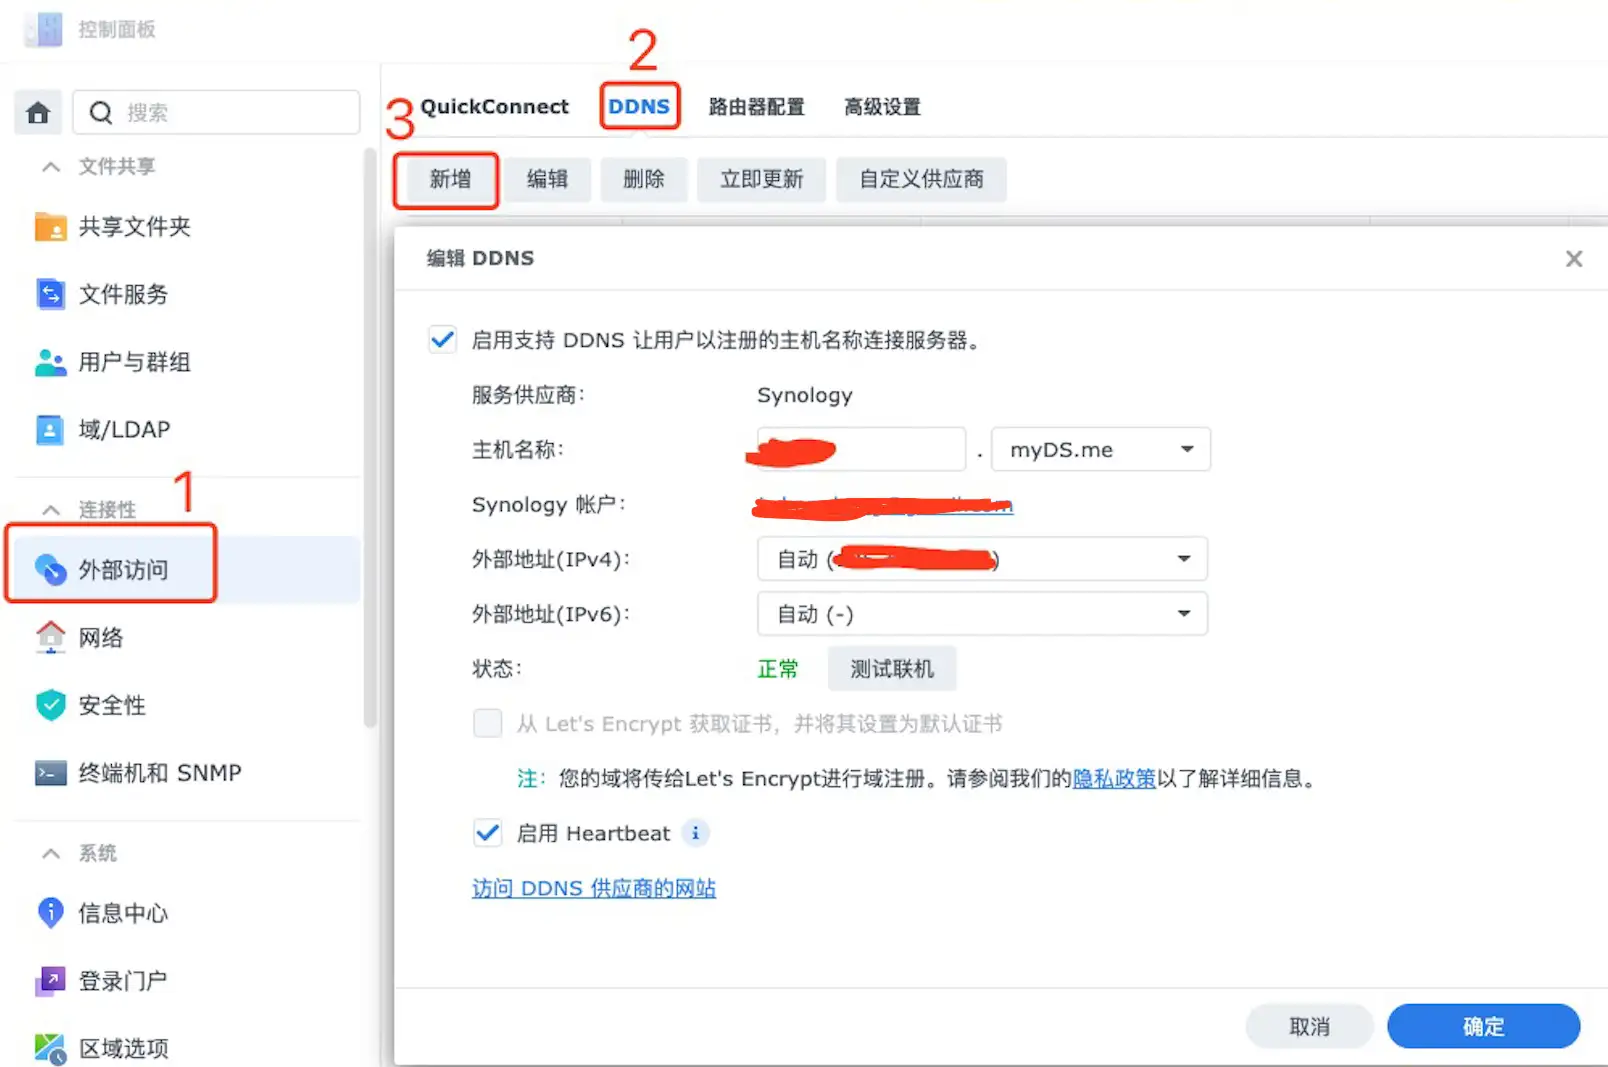Check the Let's Encrypt certificate checkbox
Screen dimensions: 1608x1067
[x=488, y=723]
